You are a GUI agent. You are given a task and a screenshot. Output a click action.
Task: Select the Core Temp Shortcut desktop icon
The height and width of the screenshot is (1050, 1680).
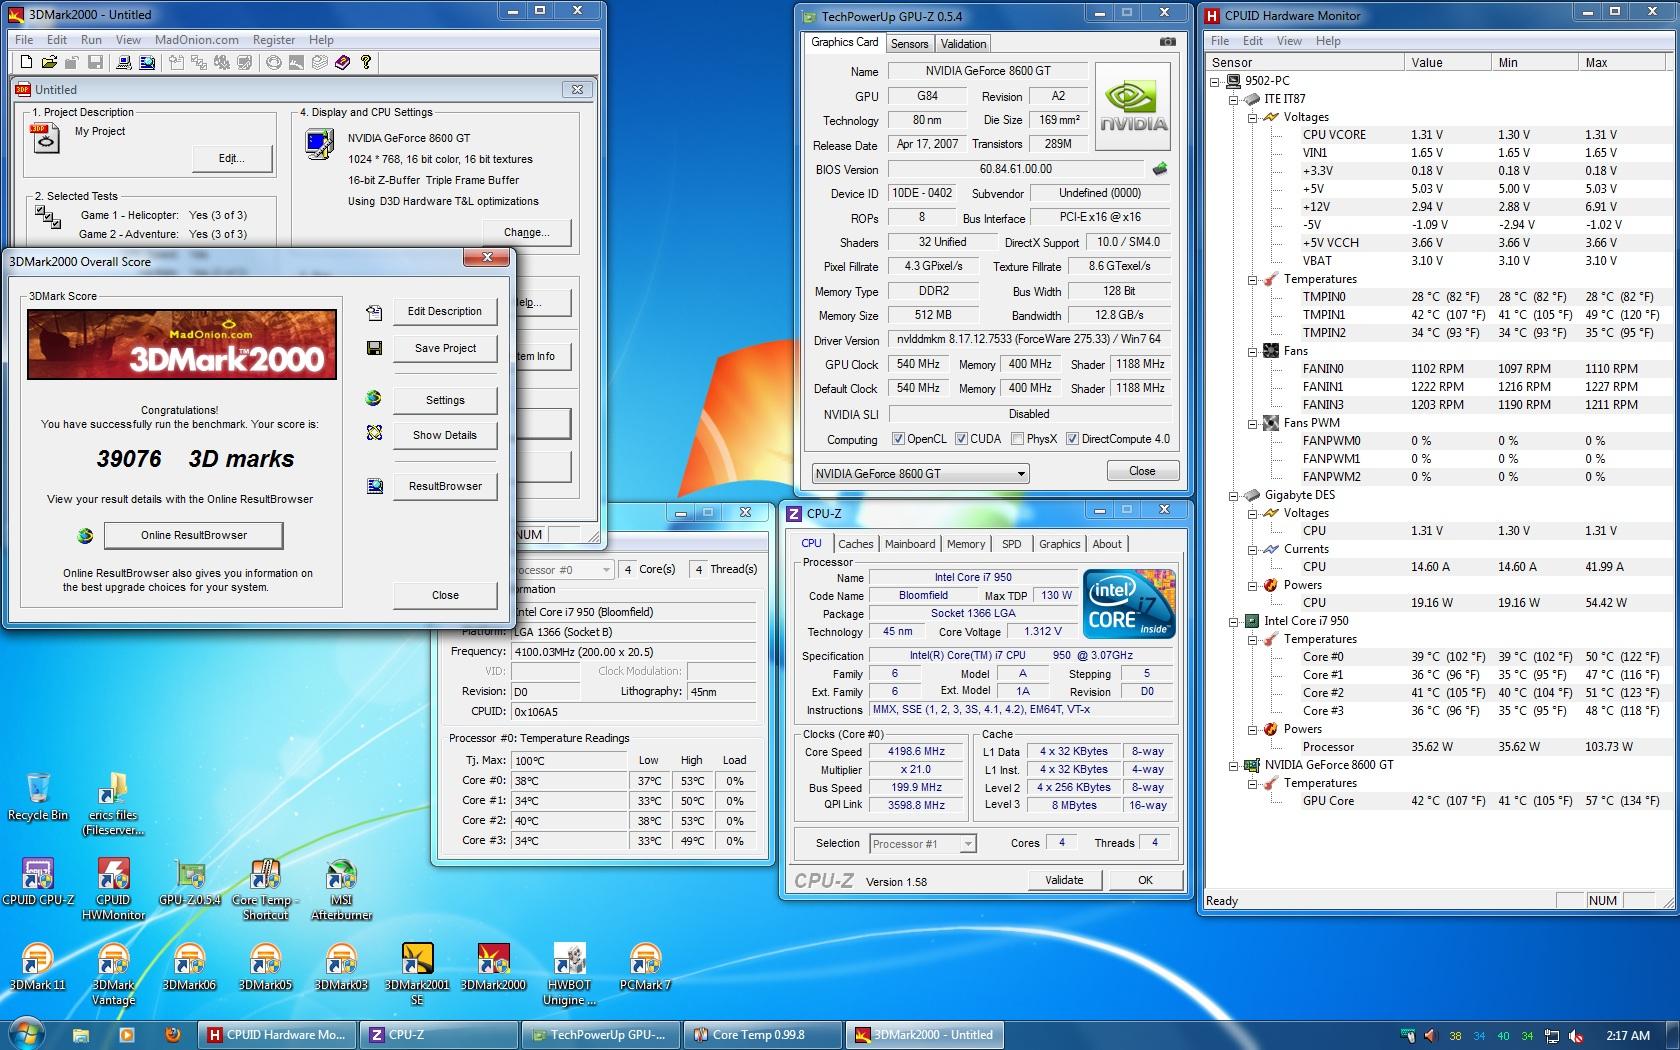click(x=265, y=890)
